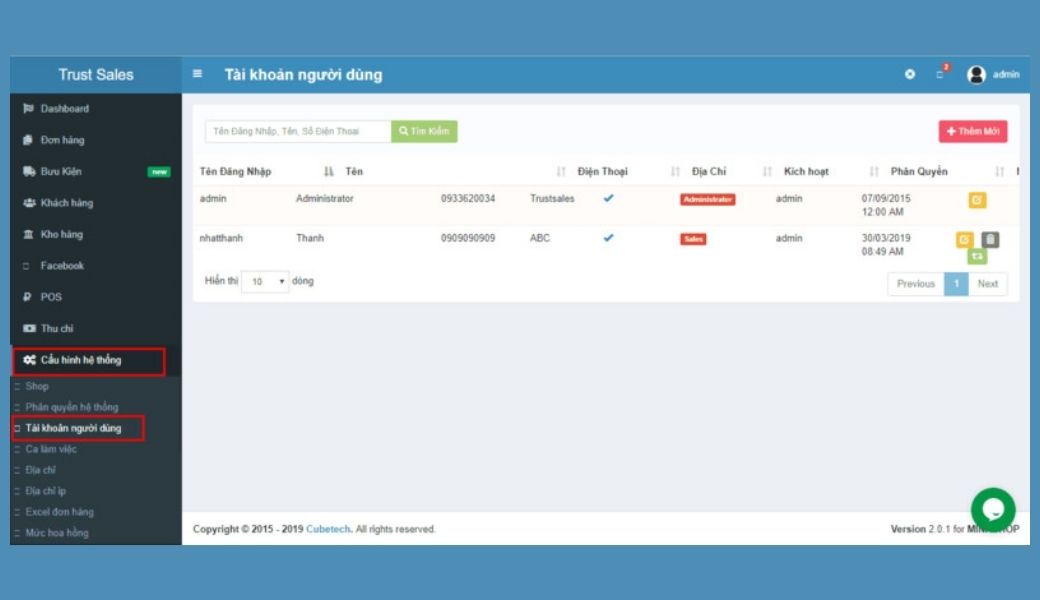
Task: Open the rows-per-page dropdown showing 10
Action: [x=265, y=282]
